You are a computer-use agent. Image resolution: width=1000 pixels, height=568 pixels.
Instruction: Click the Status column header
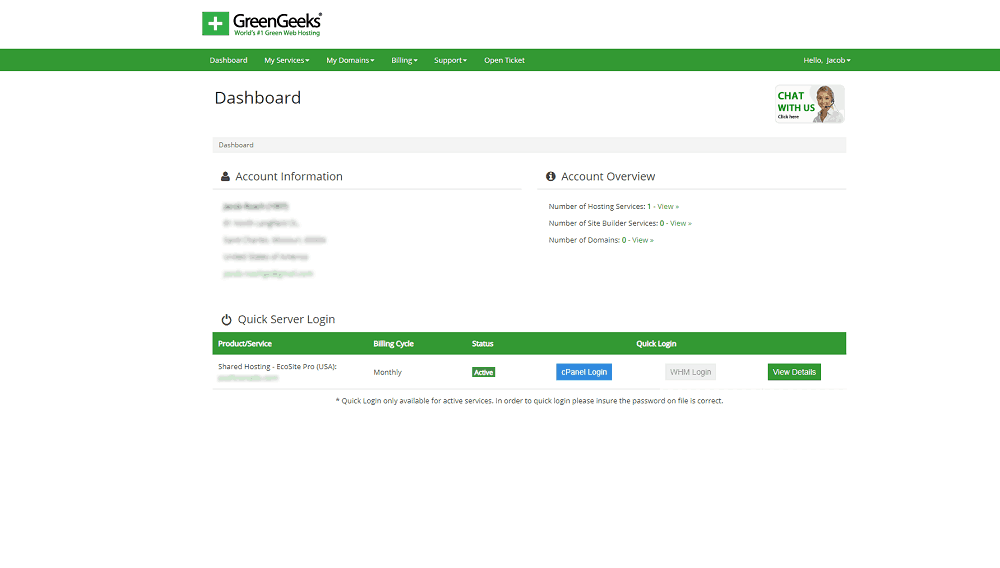pos(483,344)
